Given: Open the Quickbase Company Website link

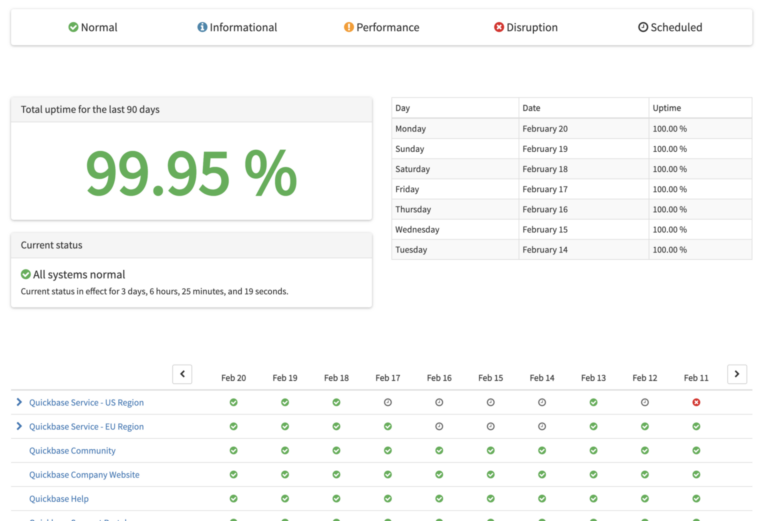Looking at the screenshot, I should coord(84,475).
